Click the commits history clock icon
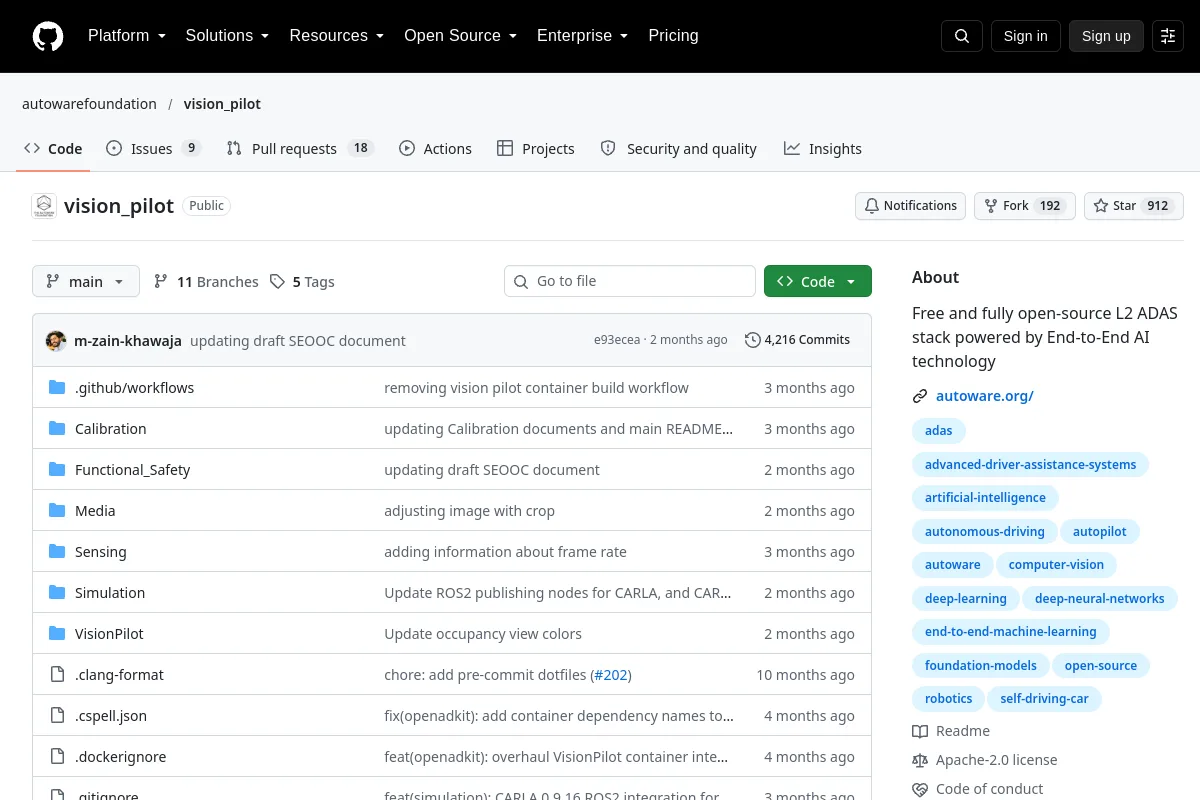Viewport: 1200px width, 800px height. click(x=753, y=340)
